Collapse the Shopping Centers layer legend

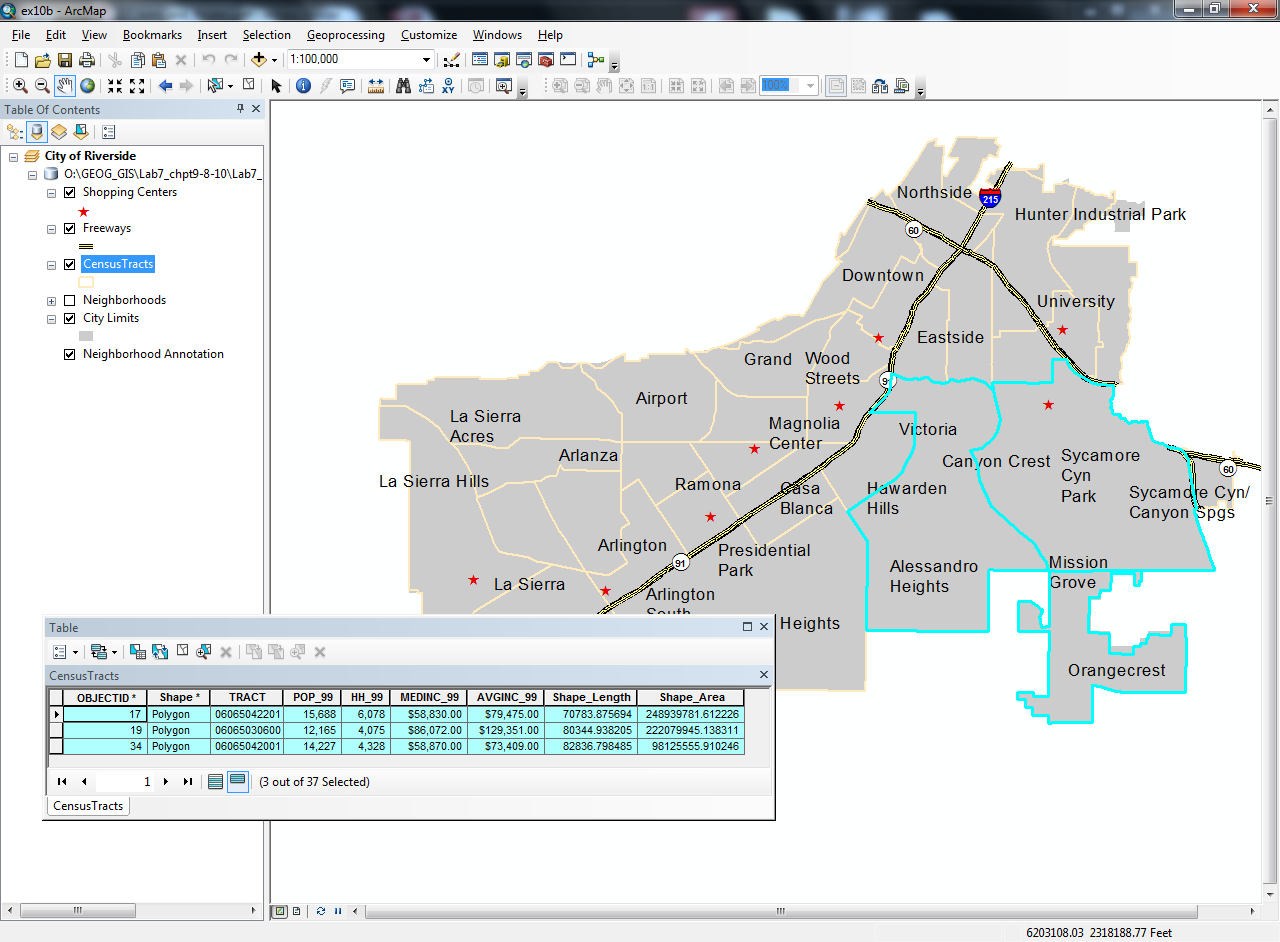52,192
